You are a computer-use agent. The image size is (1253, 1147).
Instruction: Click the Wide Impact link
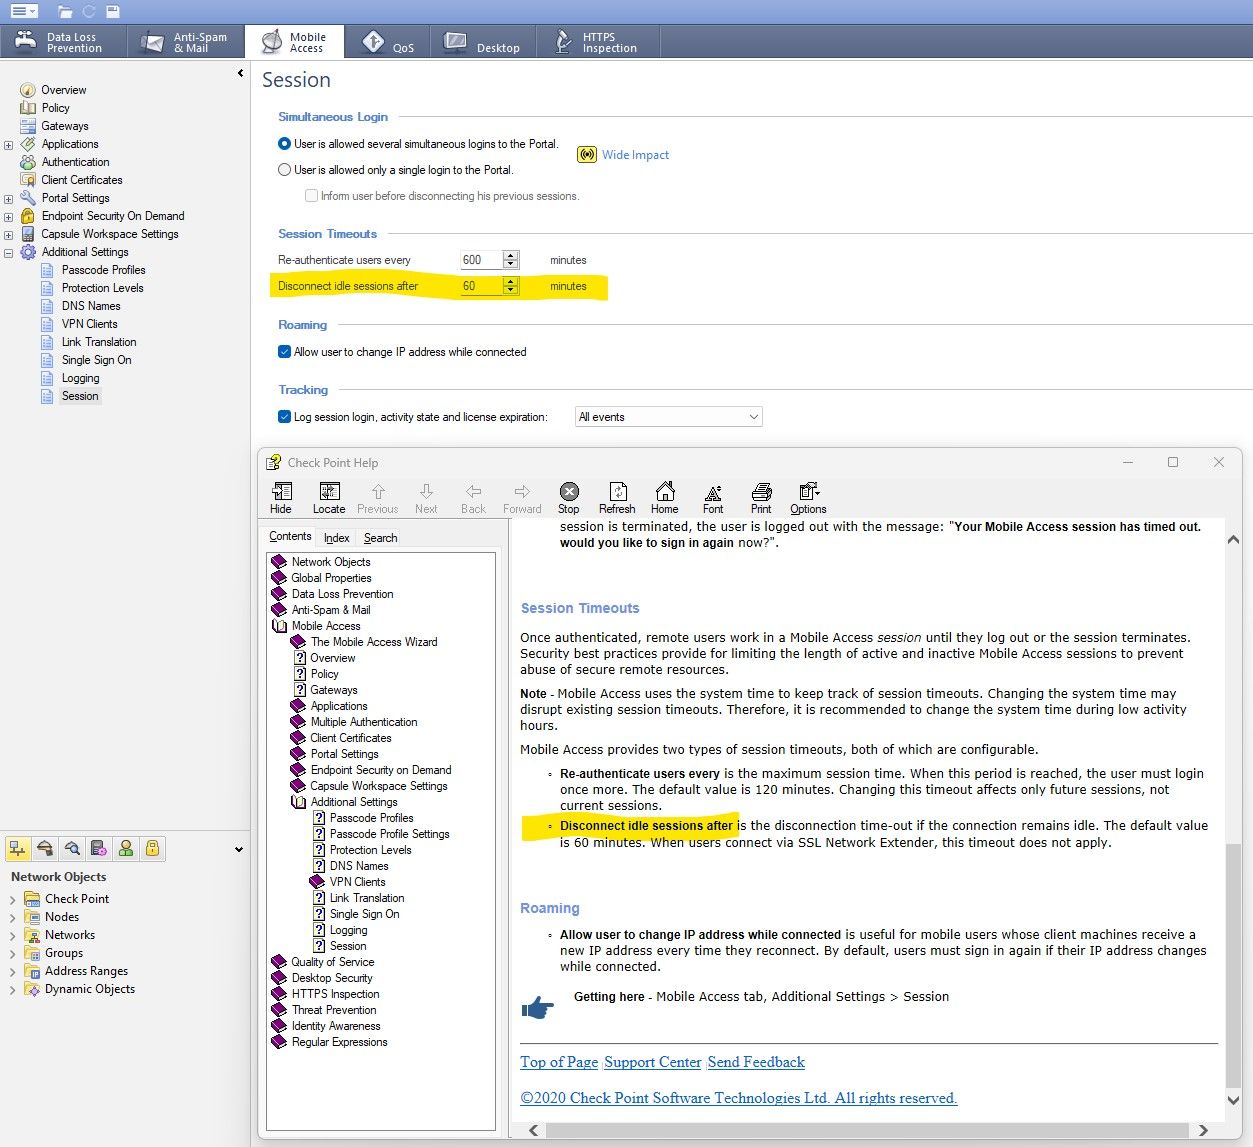635,155
